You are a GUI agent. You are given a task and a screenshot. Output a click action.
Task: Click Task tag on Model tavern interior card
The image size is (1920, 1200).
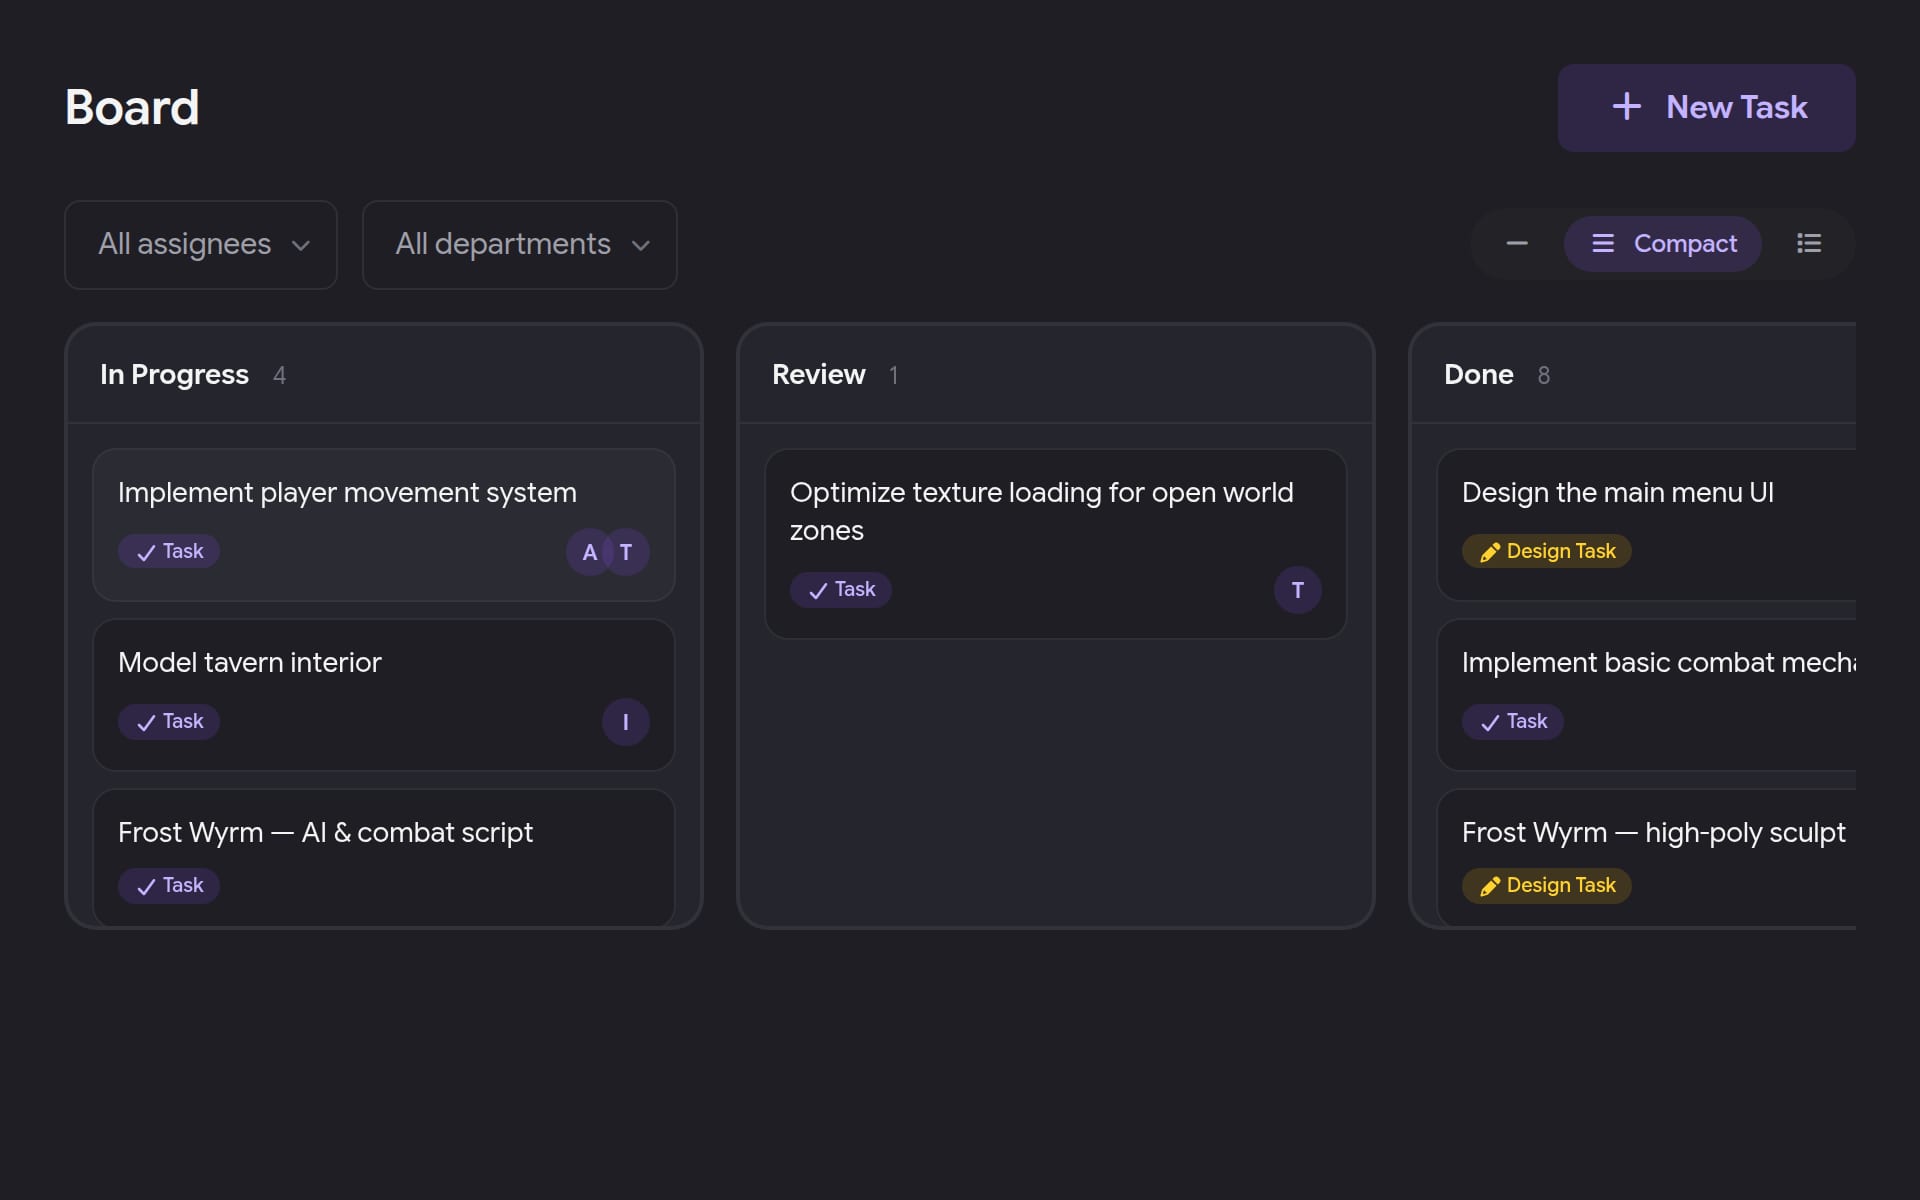pyautogui.click(x=169, y=721)
